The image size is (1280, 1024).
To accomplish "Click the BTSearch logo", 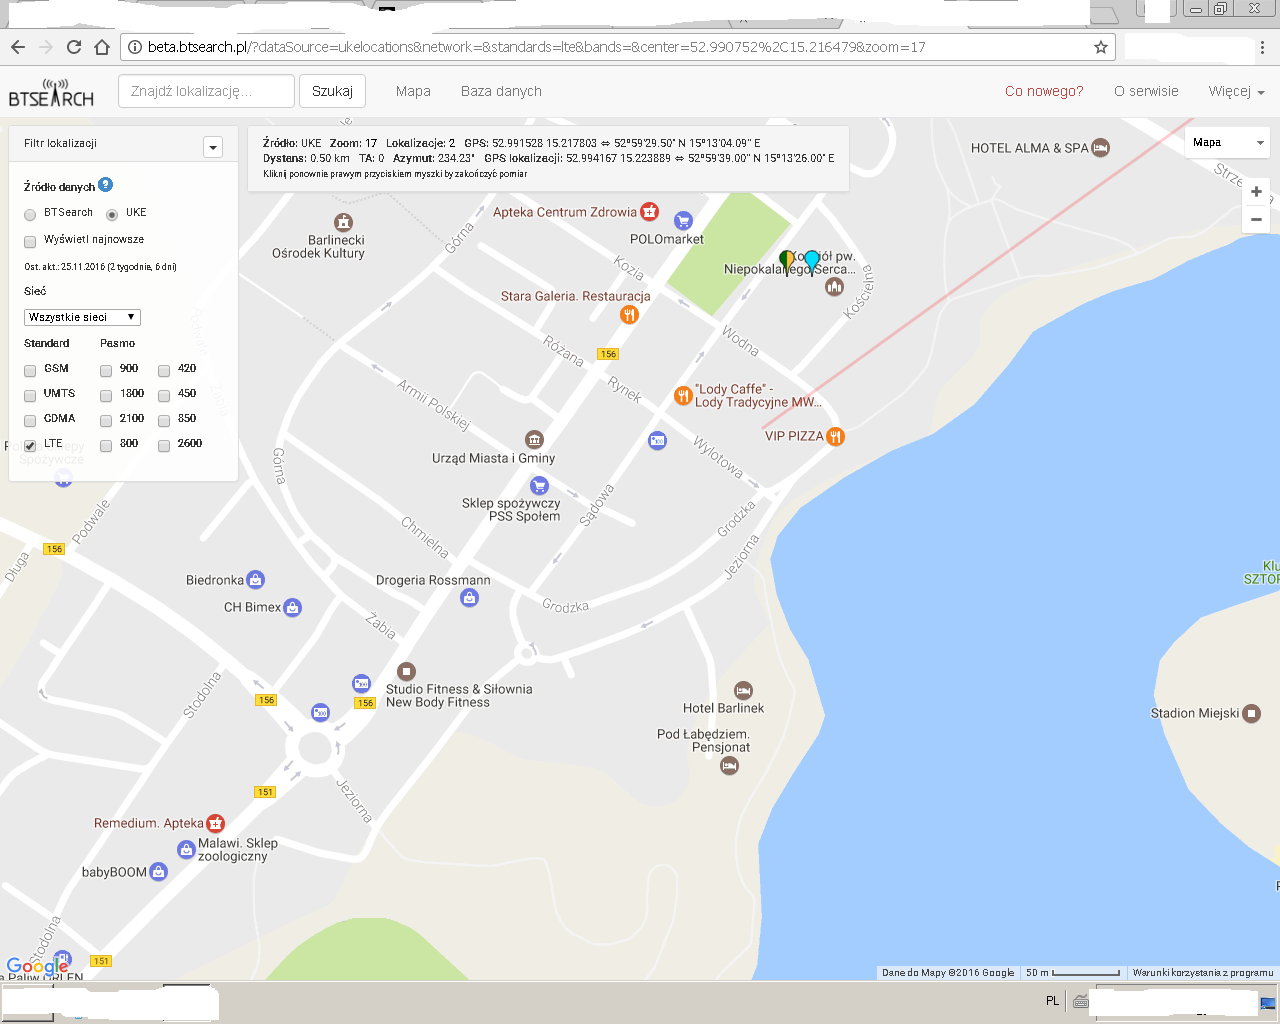I will [x=51, y=93].
